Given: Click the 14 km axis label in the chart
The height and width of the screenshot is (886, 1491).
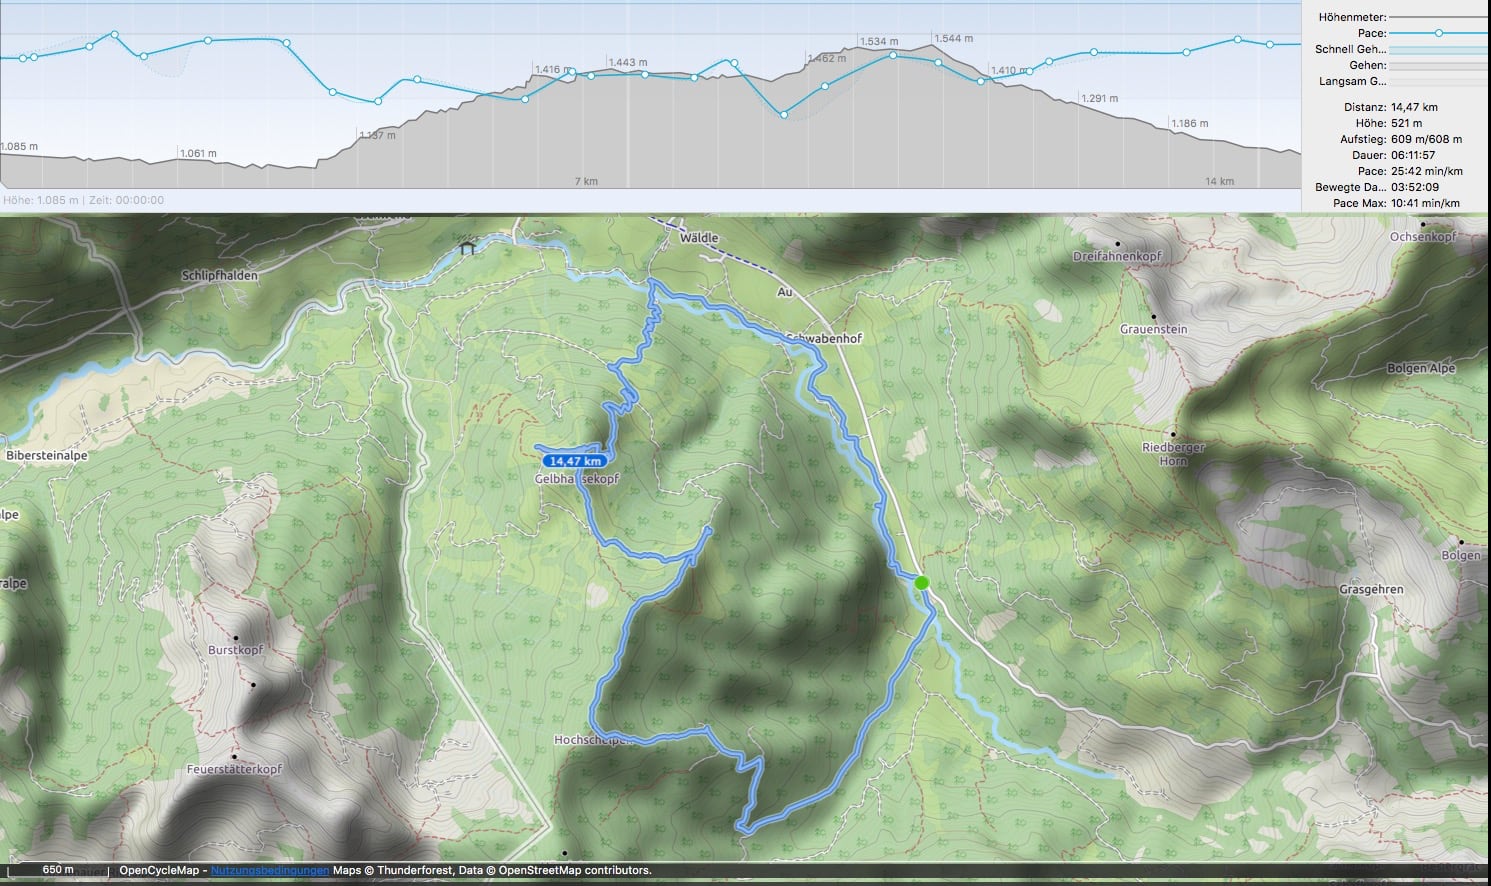Looking at the screenshot, I should (x=1219, y=182).
